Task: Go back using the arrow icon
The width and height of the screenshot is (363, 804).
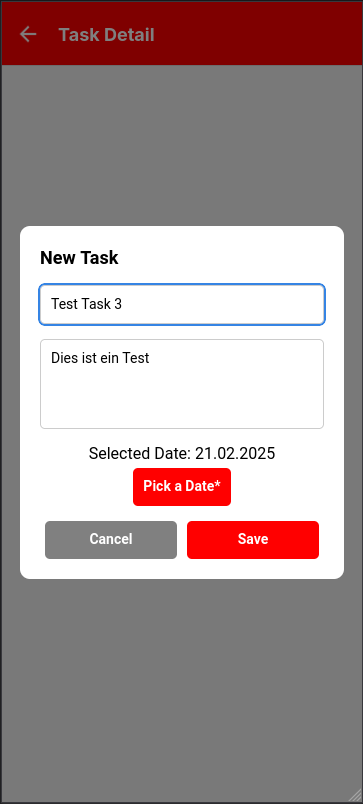Action: pos(28,34)
